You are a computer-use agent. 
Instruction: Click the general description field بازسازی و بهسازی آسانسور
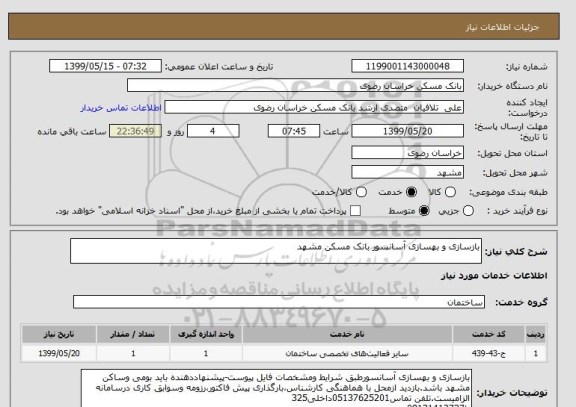276,251
